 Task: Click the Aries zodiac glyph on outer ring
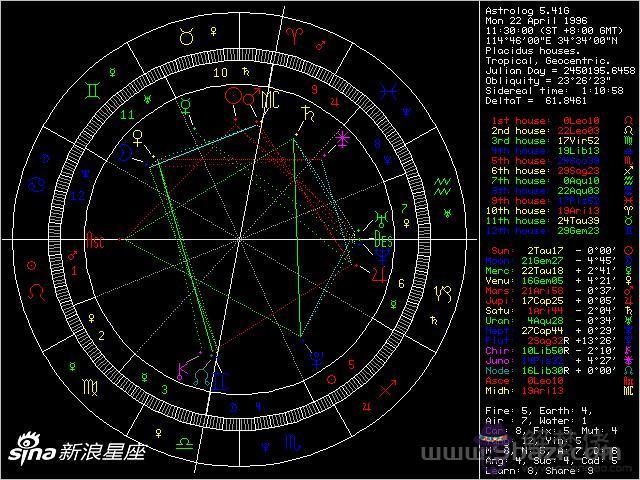(299, 37)
